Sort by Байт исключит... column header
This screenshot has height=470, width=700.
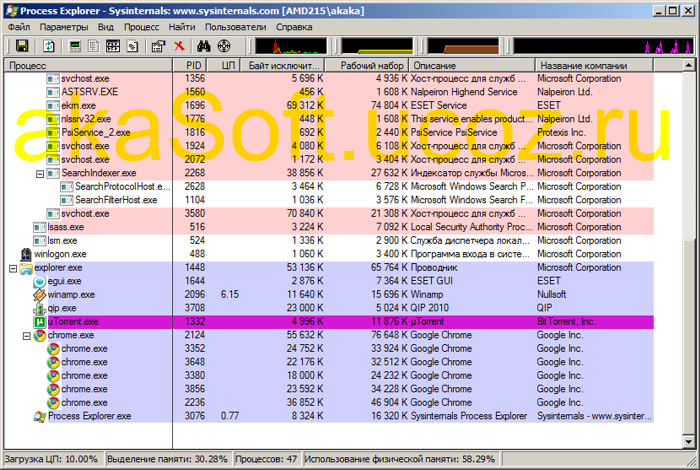(x=283, y=66)
